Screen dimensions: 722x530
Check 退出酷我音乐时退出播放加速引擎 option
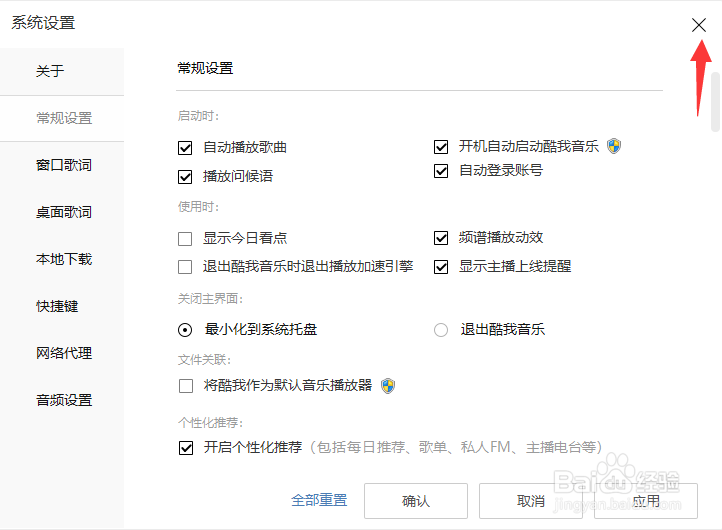tap(185, 267)
